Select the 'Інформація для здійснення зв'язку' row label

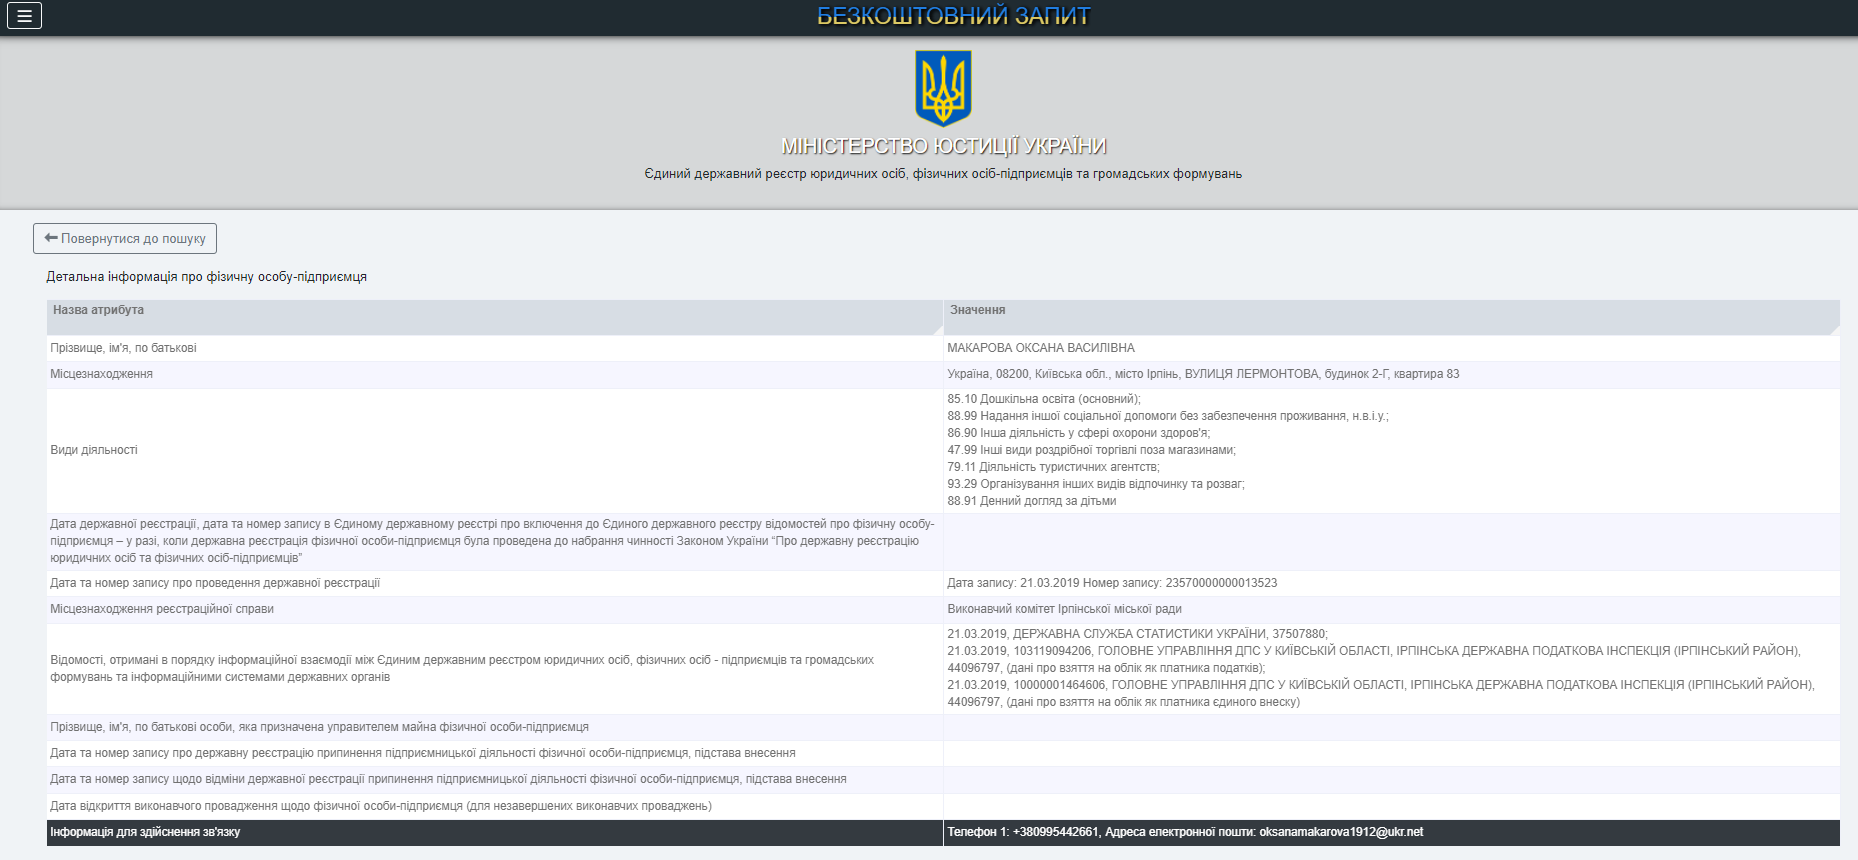click(x=145, y=832)
